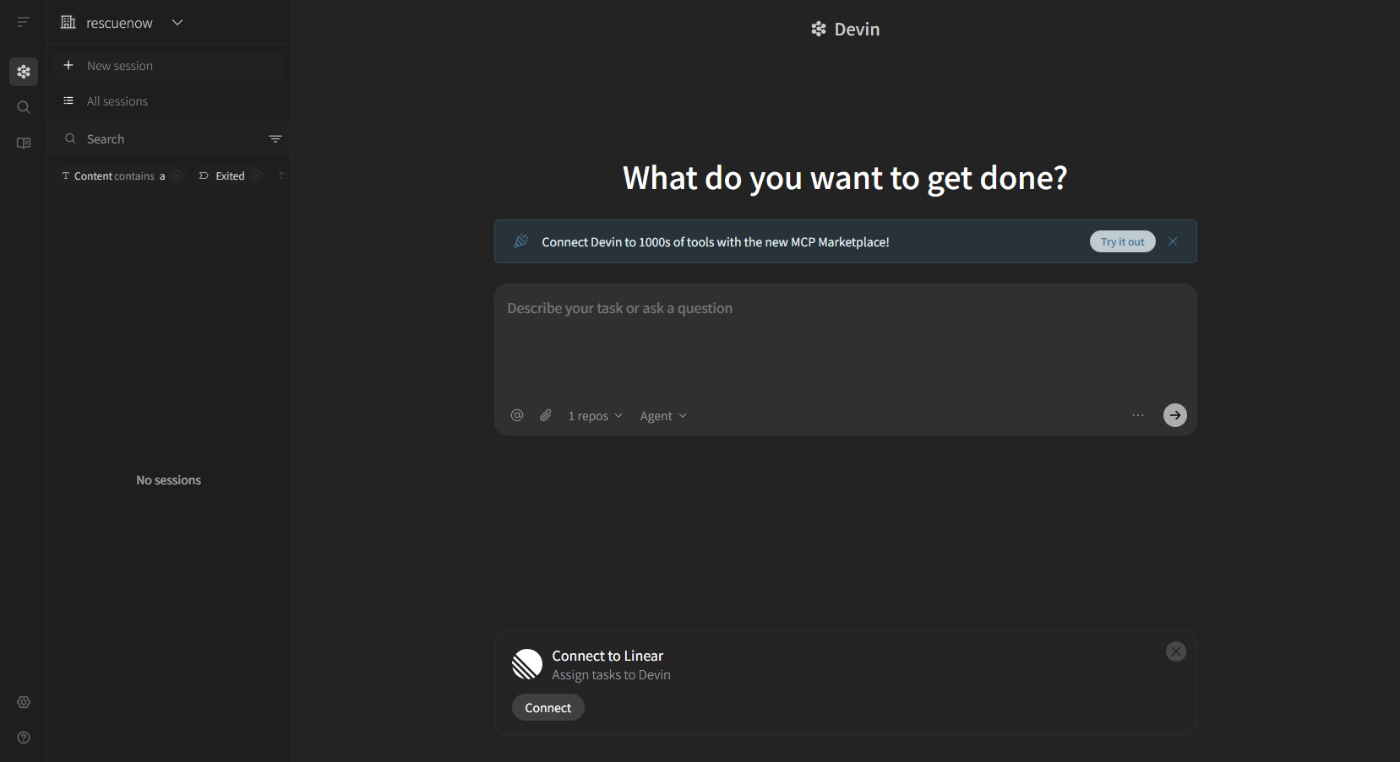The width and height of the screenshot is (1400, 762).
Task: Click the 'Connect to Linear' title
Action: (607, 656)
